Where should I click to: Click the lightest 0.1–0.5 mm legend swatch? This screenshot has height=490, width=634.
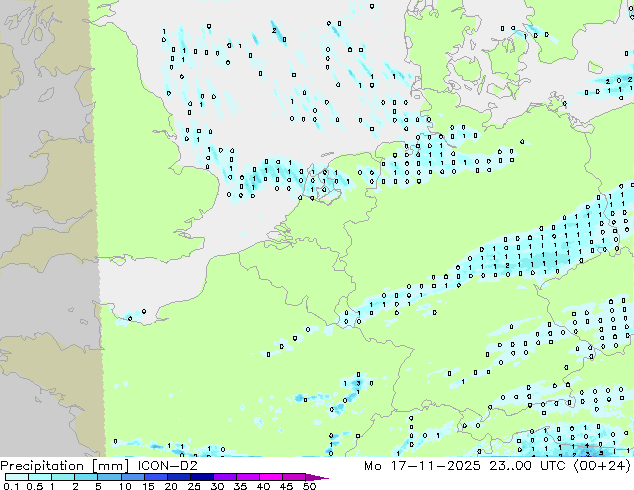(x=17, y=477)
